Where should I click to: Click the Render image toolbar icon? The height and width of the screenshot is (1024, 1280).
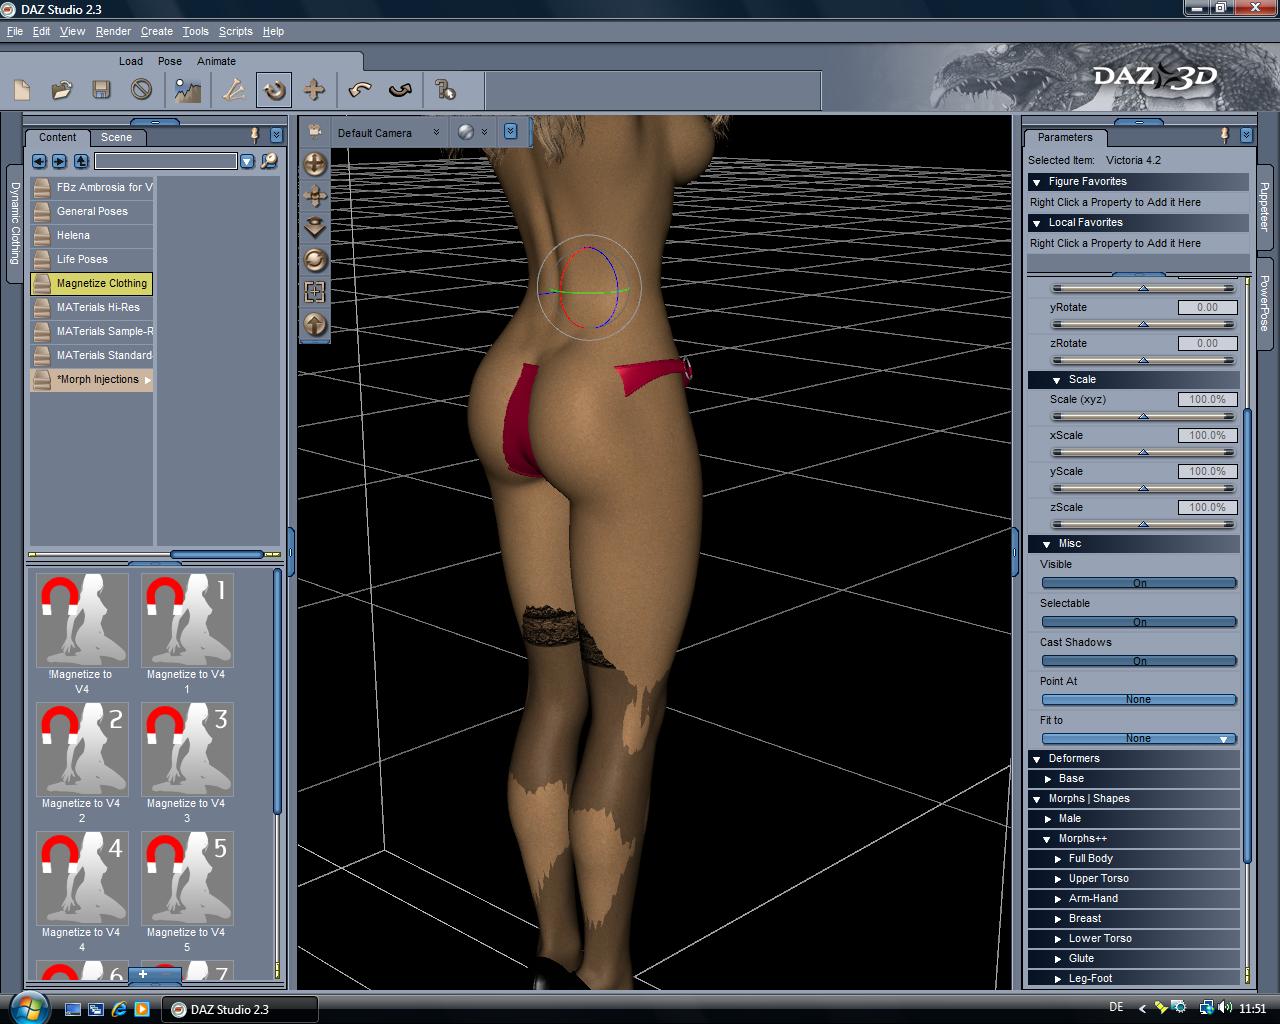tap(187, 91)
